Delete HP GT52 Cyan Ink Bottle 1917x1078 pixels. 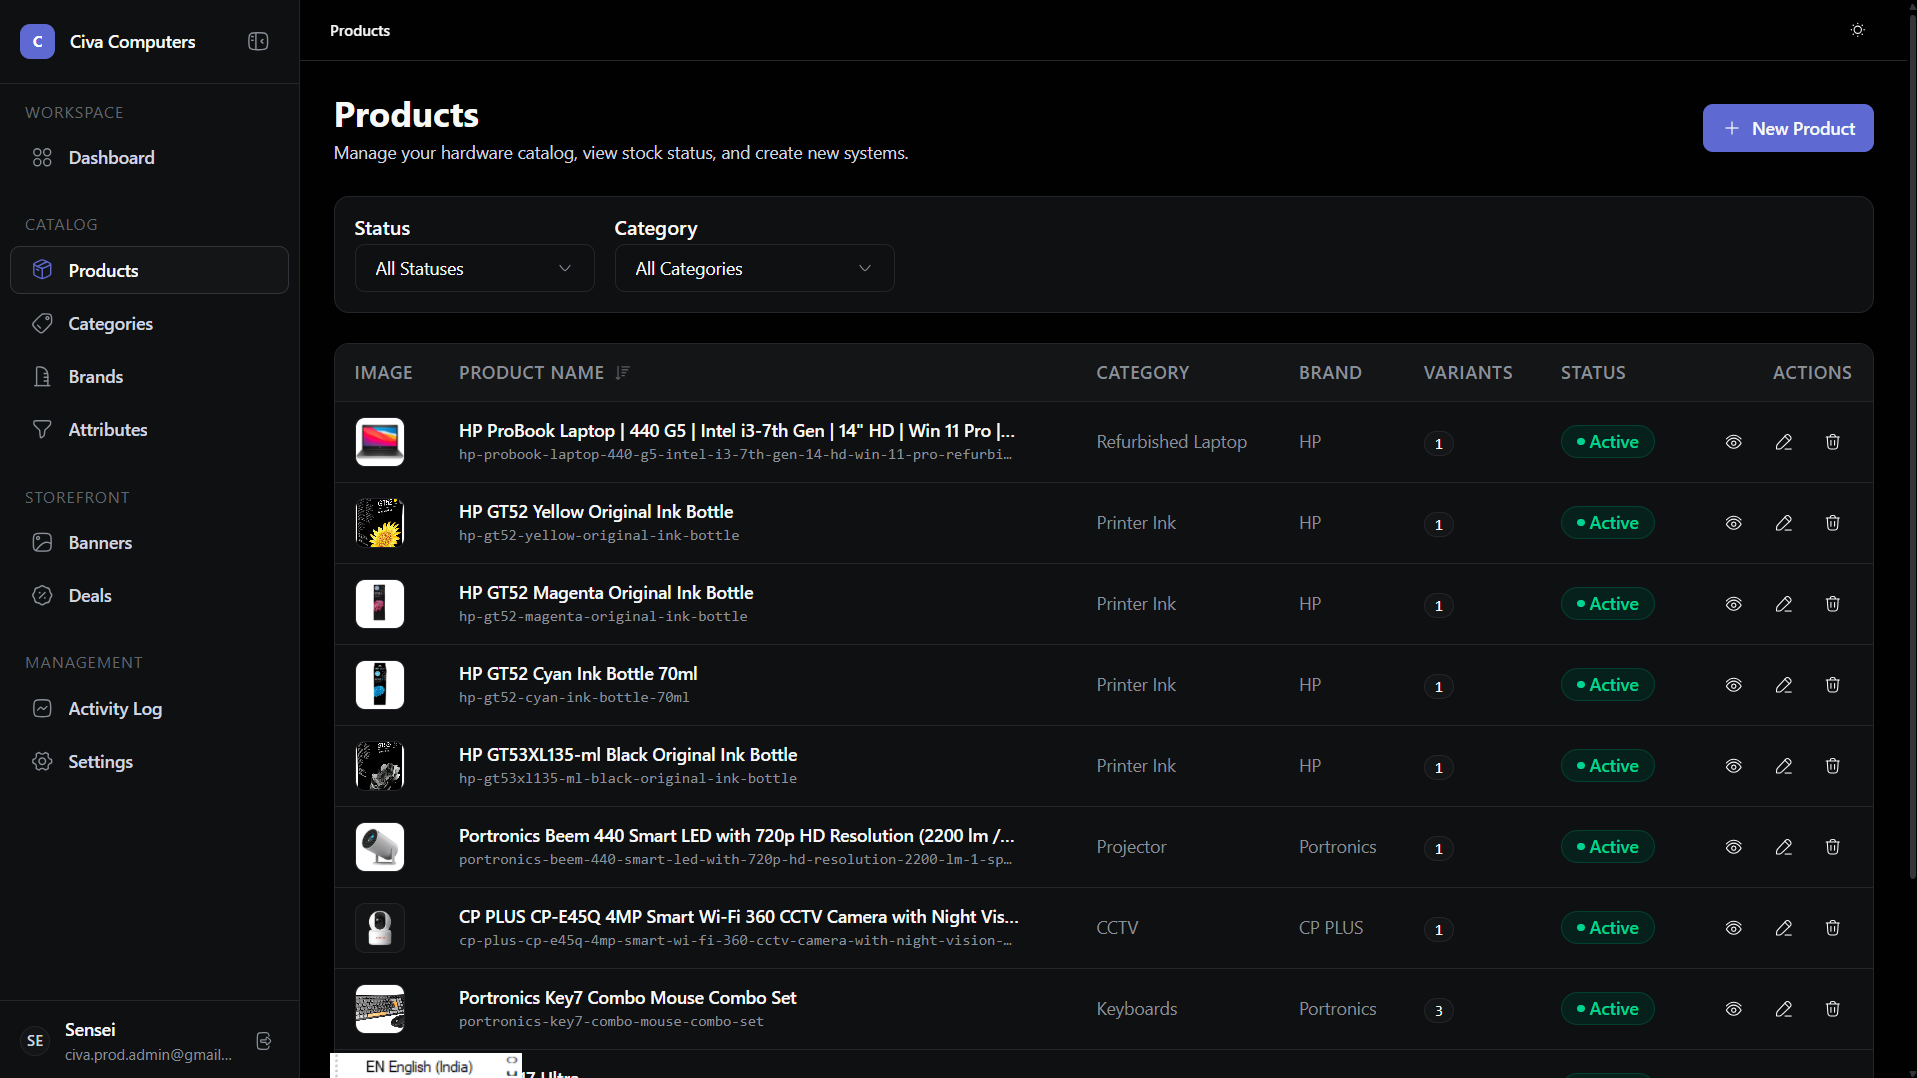tap(1832, 685)
